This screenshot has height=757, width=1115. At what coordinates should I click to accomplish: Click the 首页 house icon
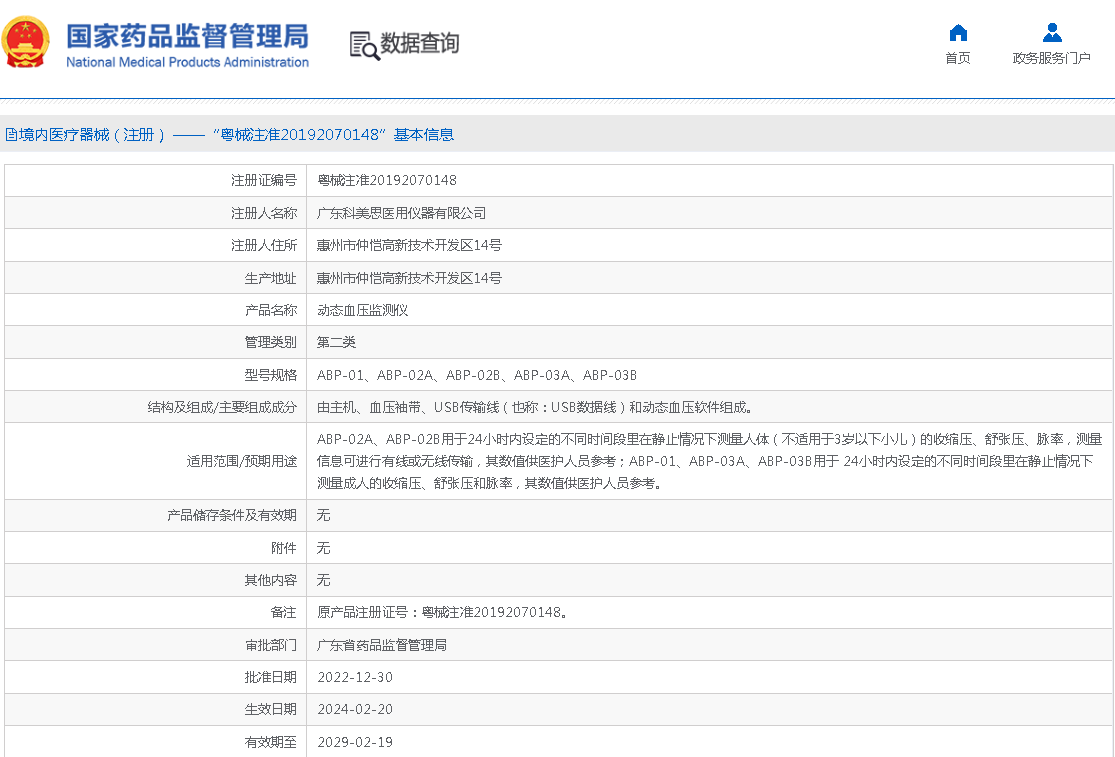(x=958, y=33)
